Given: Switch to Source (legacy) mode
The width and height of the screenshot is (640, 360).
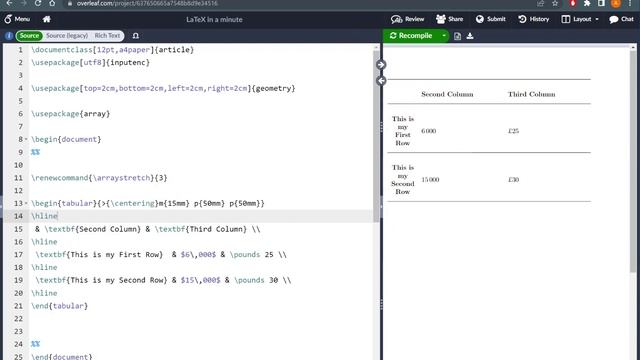Looking at the screenshot, I should (67, 36).
